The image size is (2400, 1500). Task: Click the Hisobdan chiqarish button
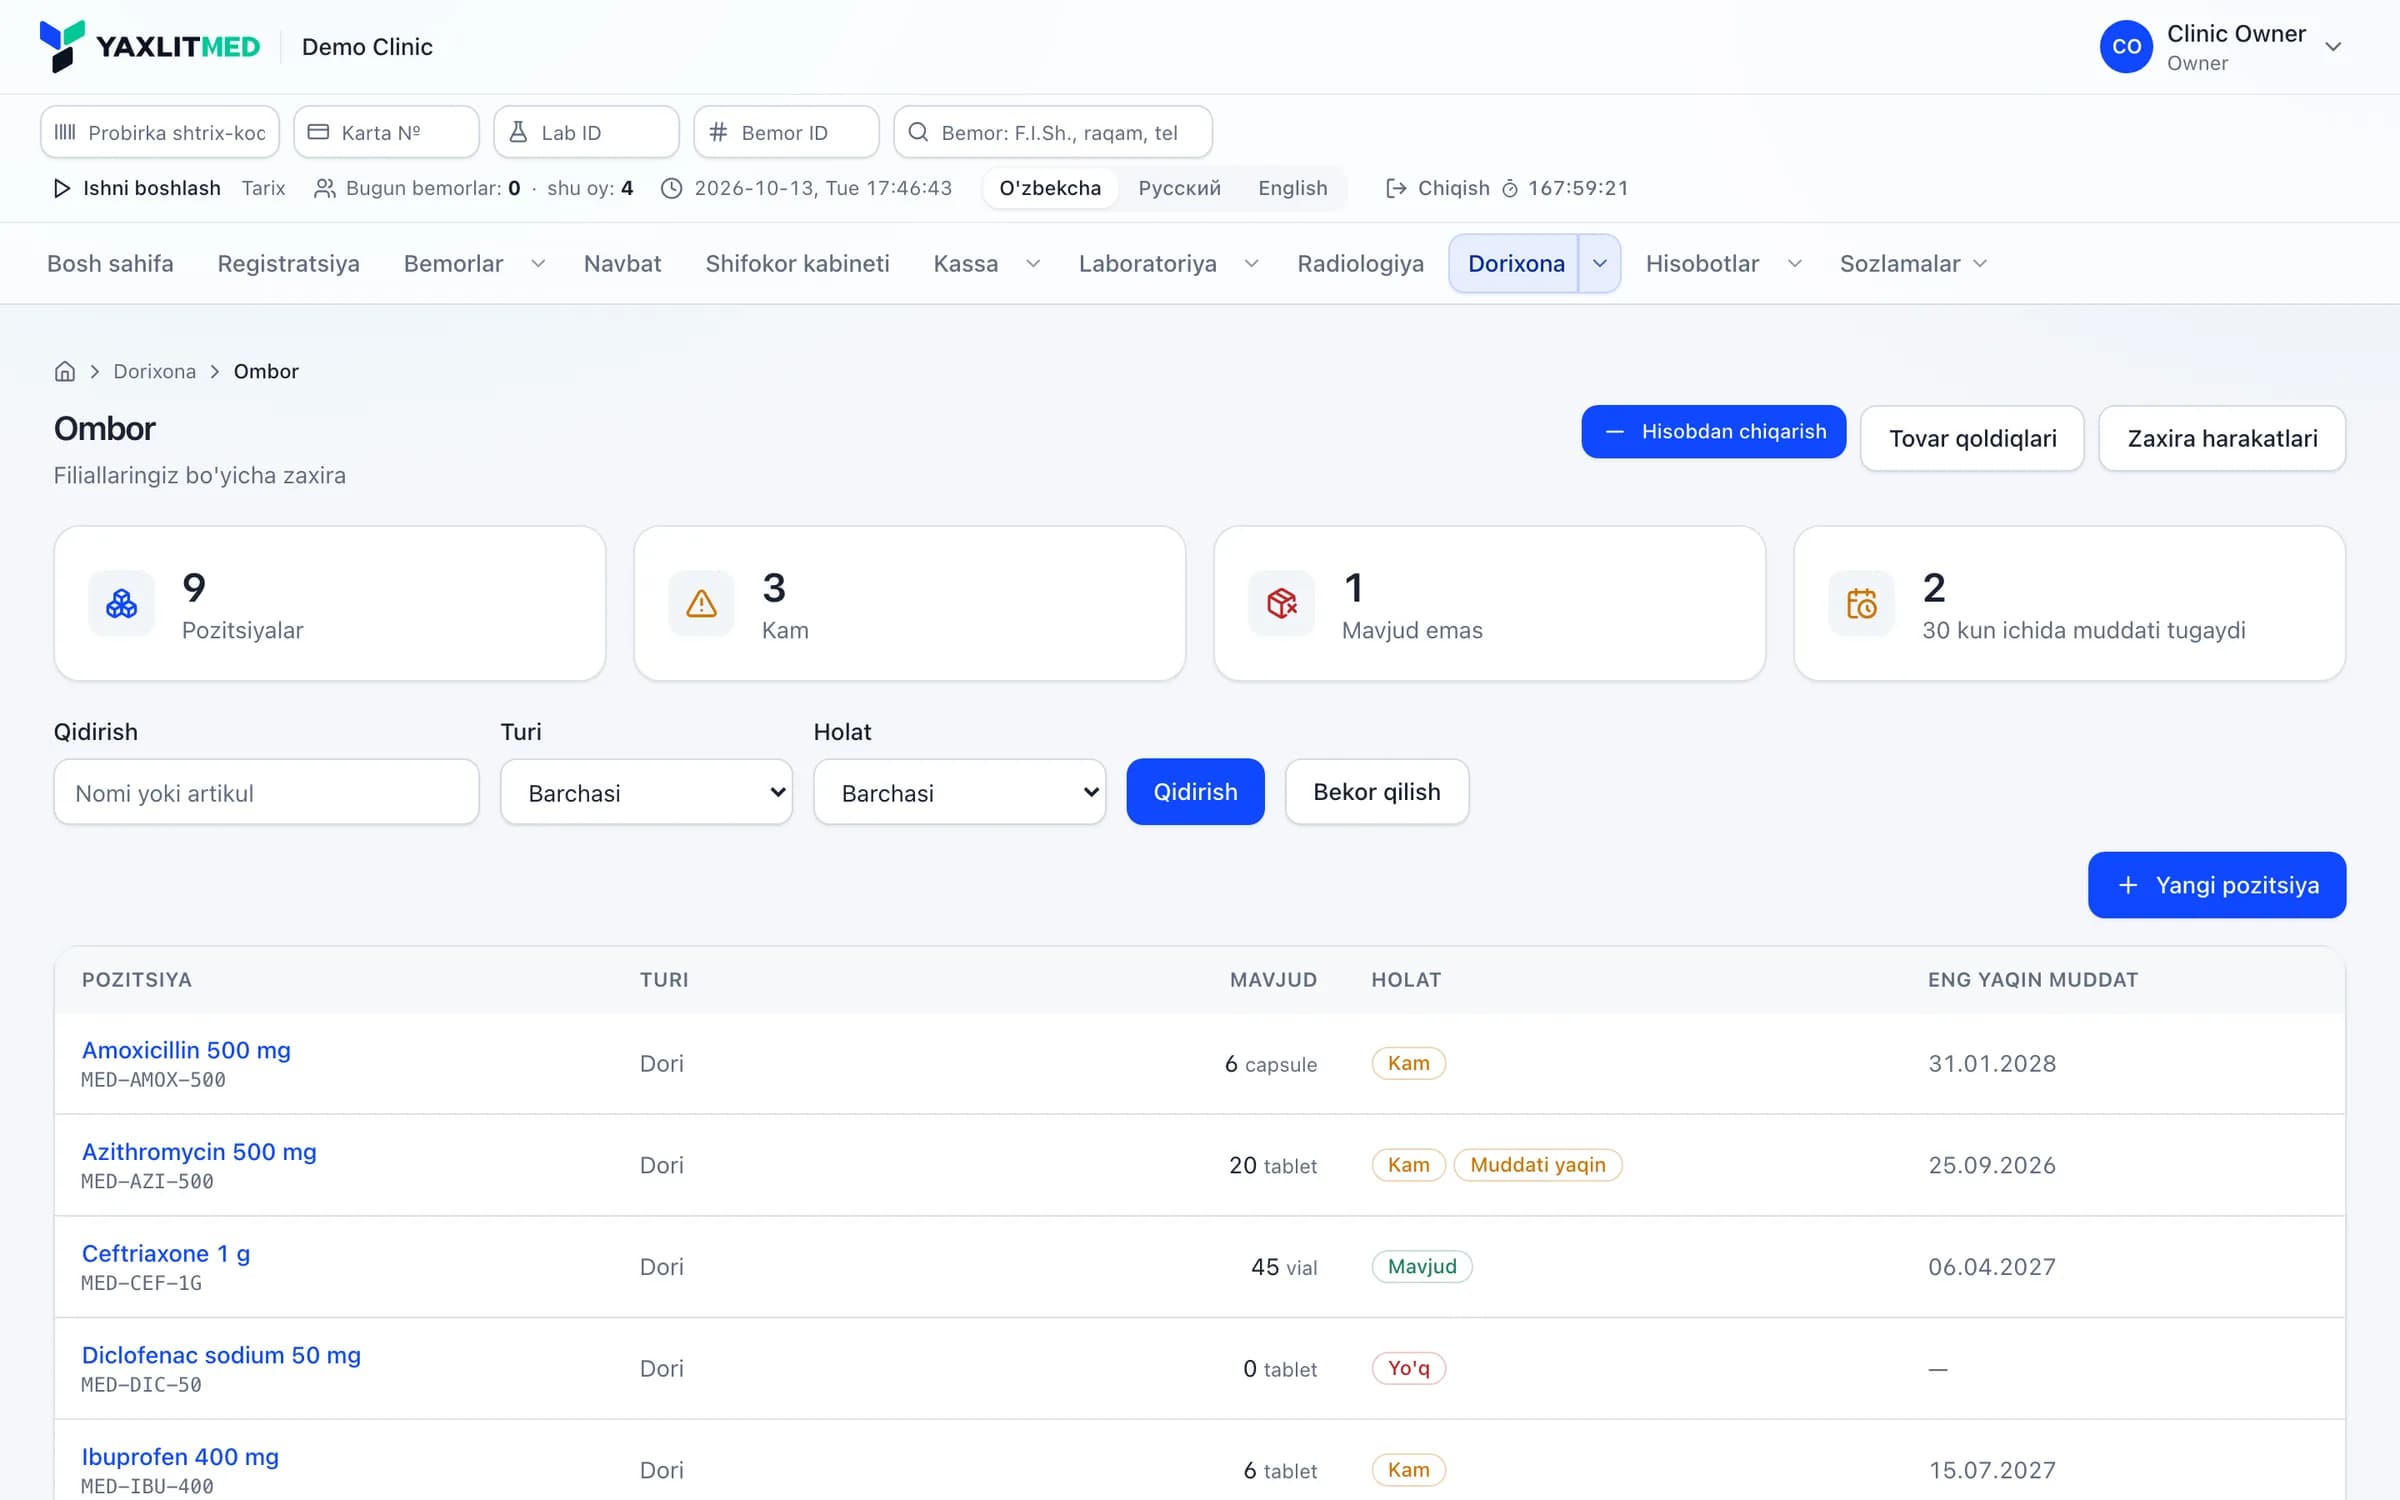1713,432
